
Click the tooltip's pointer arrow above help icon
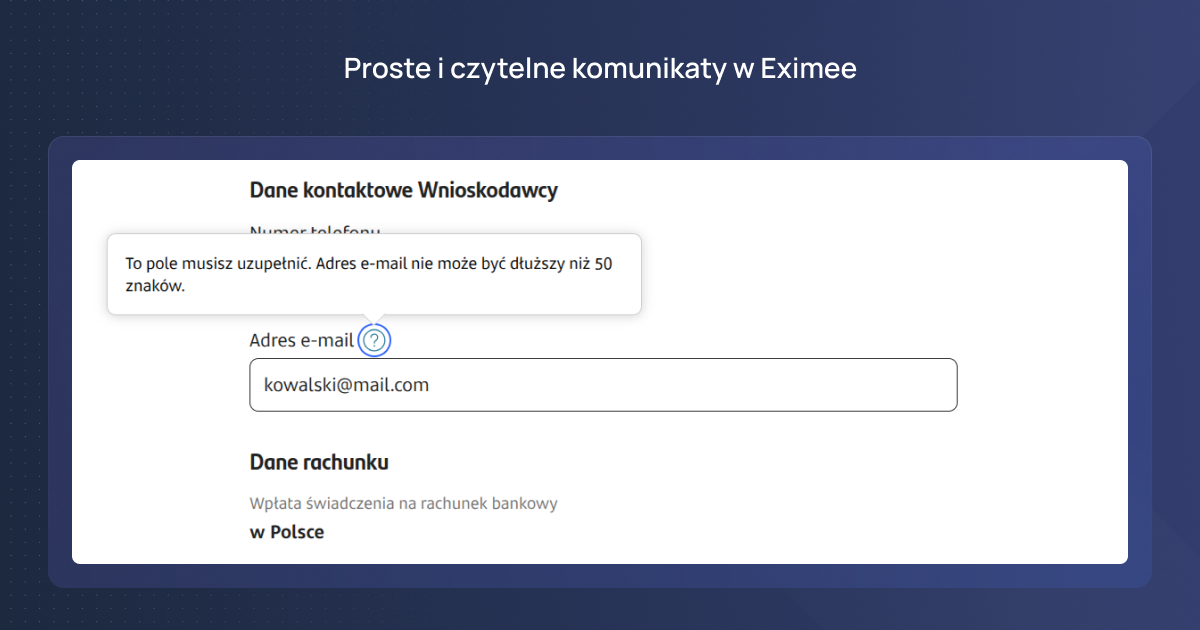(x=374, y=318)
